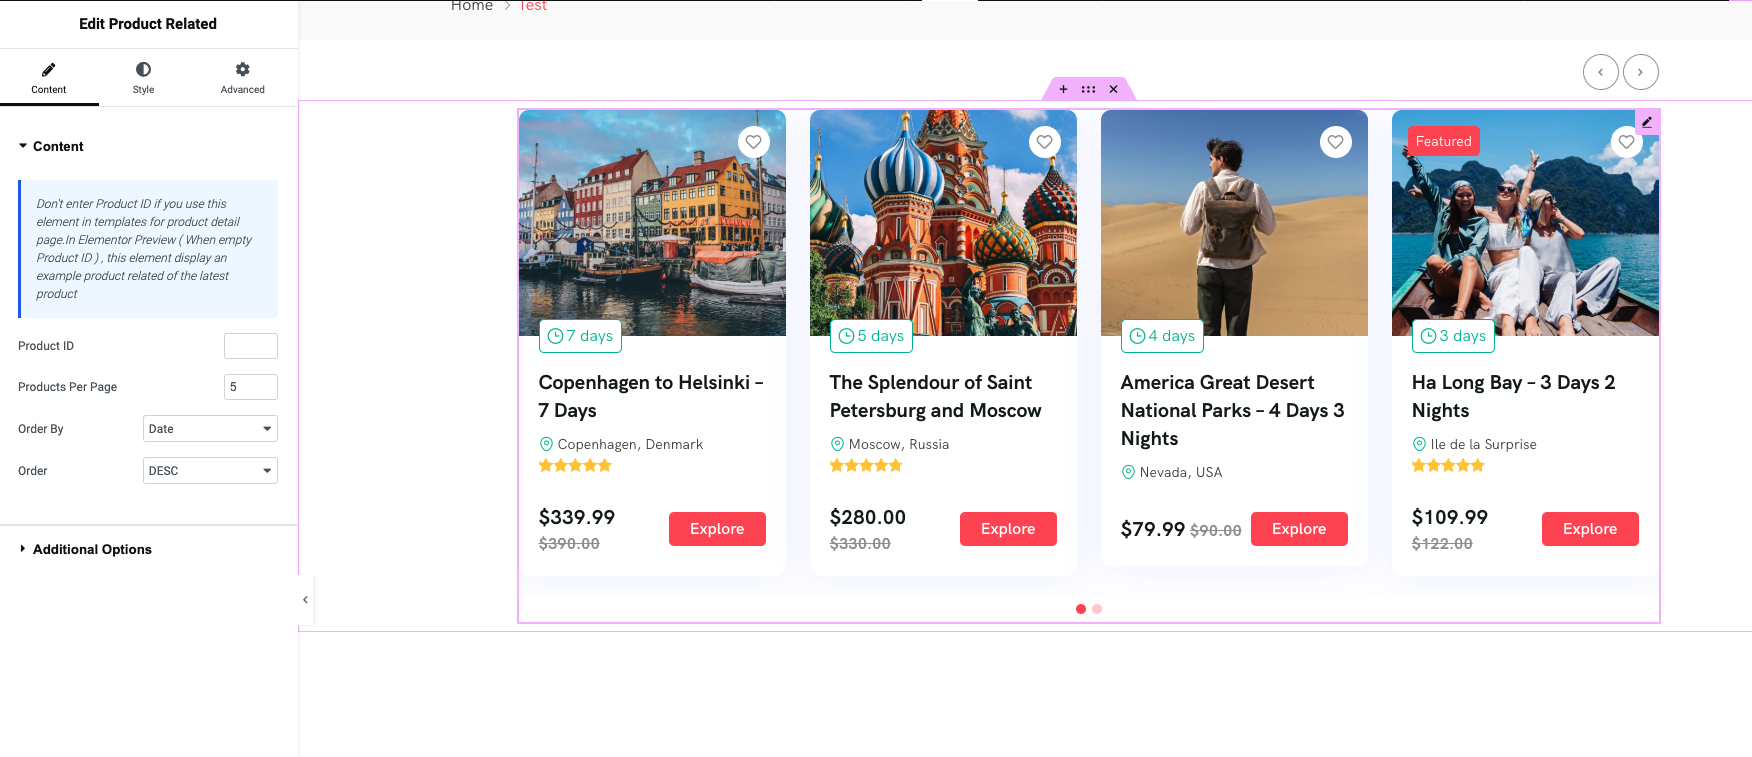This screenshot has height=757, width=1752.
Task: Click the Edit Product Related panel title
Action: pyautogui.click(x=148, y=24)
